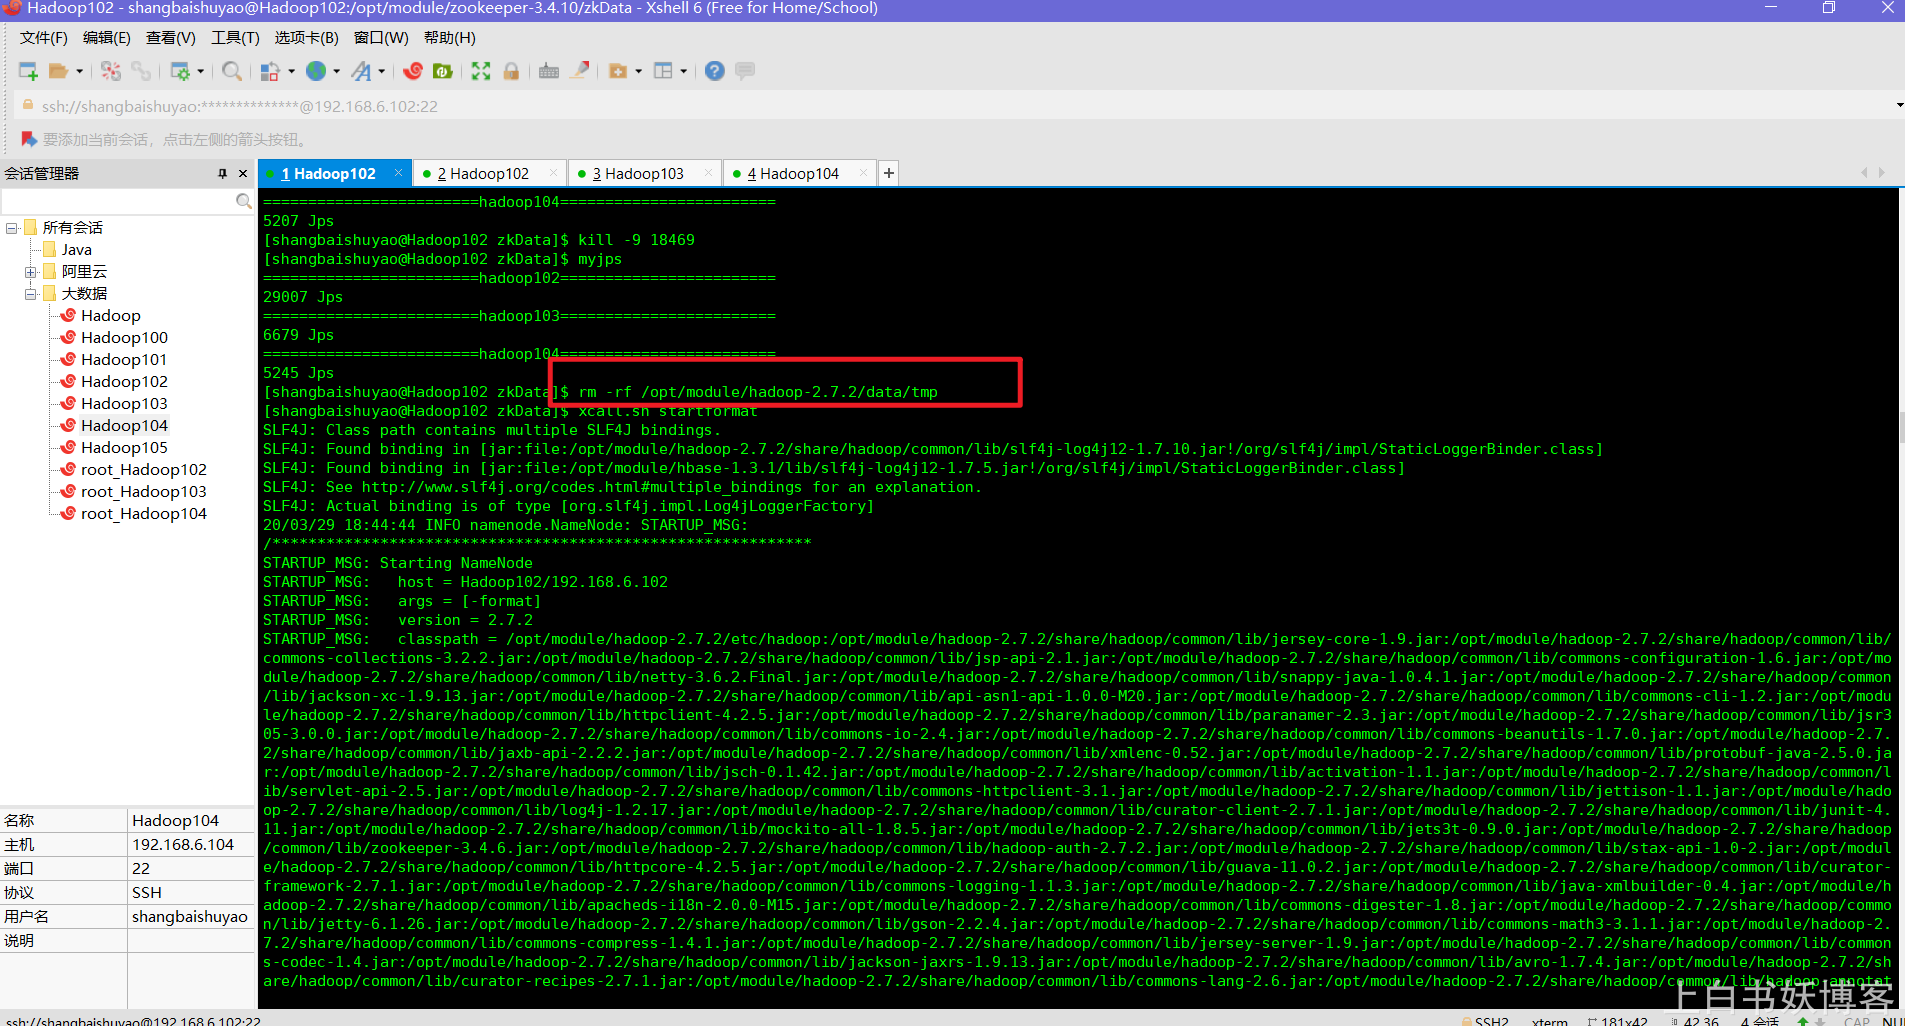Expand dropdown next to the Font icon
Viewport: 1905px width, 1026px height.
pyautogui.click(x=382, y=71)
